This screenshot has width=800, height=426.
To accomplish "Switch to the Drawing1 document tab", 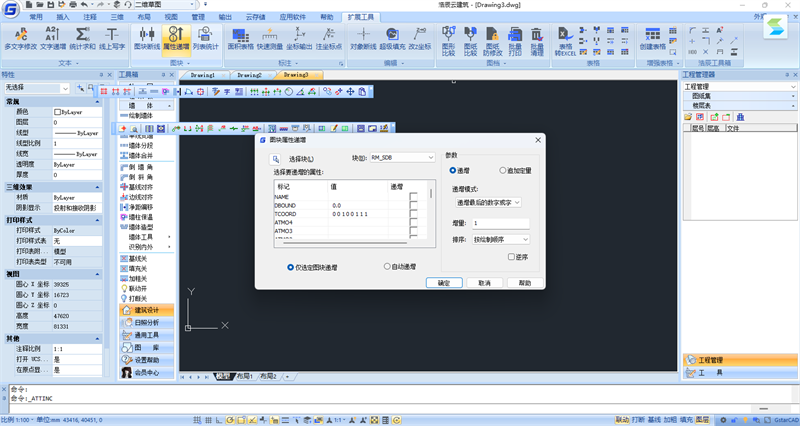I will pos(203,75).
